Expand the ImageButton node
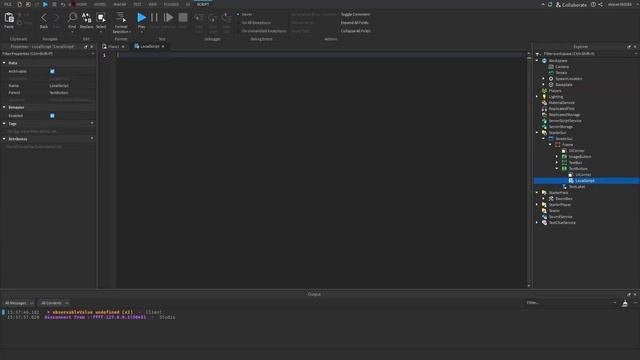This screenshot has height=360, width=640. (x=557, y=157)
